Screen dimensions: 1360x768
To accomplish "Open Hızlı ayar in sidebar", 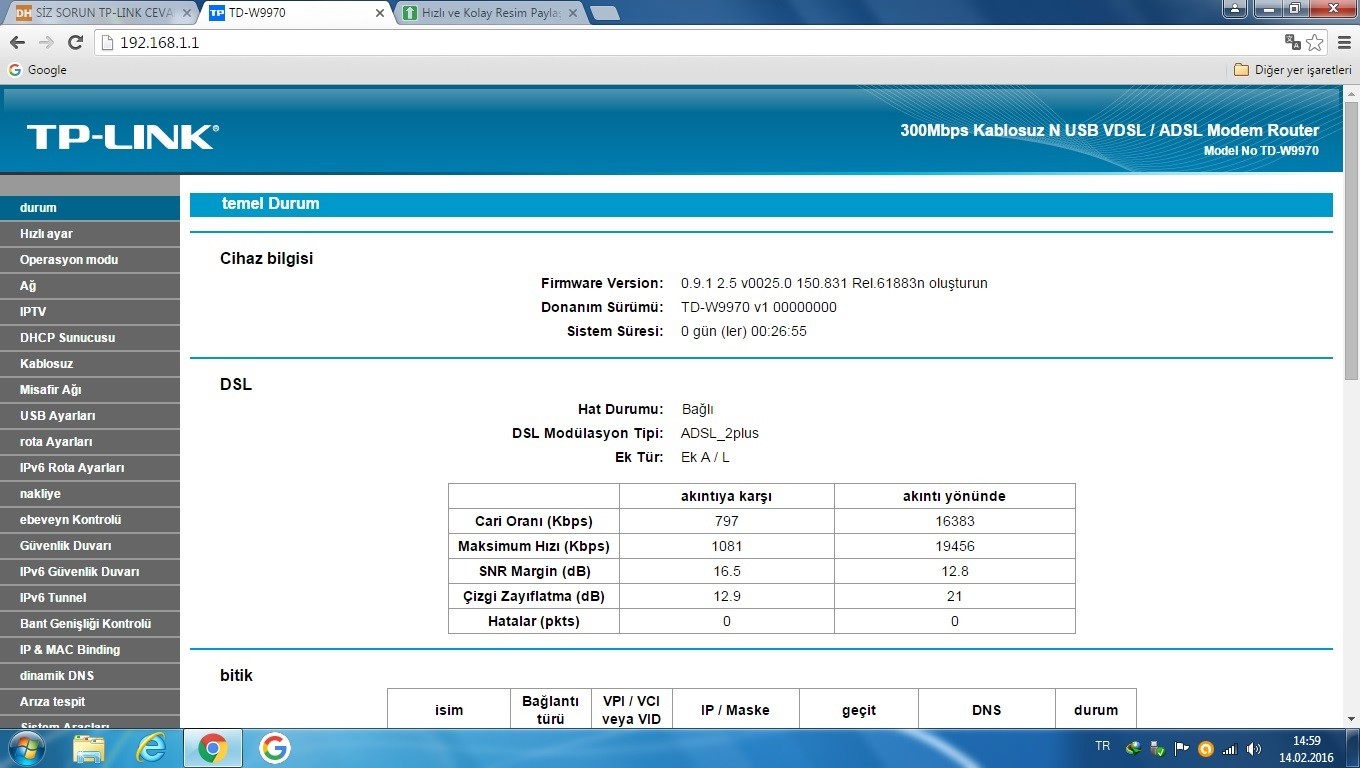I will (90, 233).
